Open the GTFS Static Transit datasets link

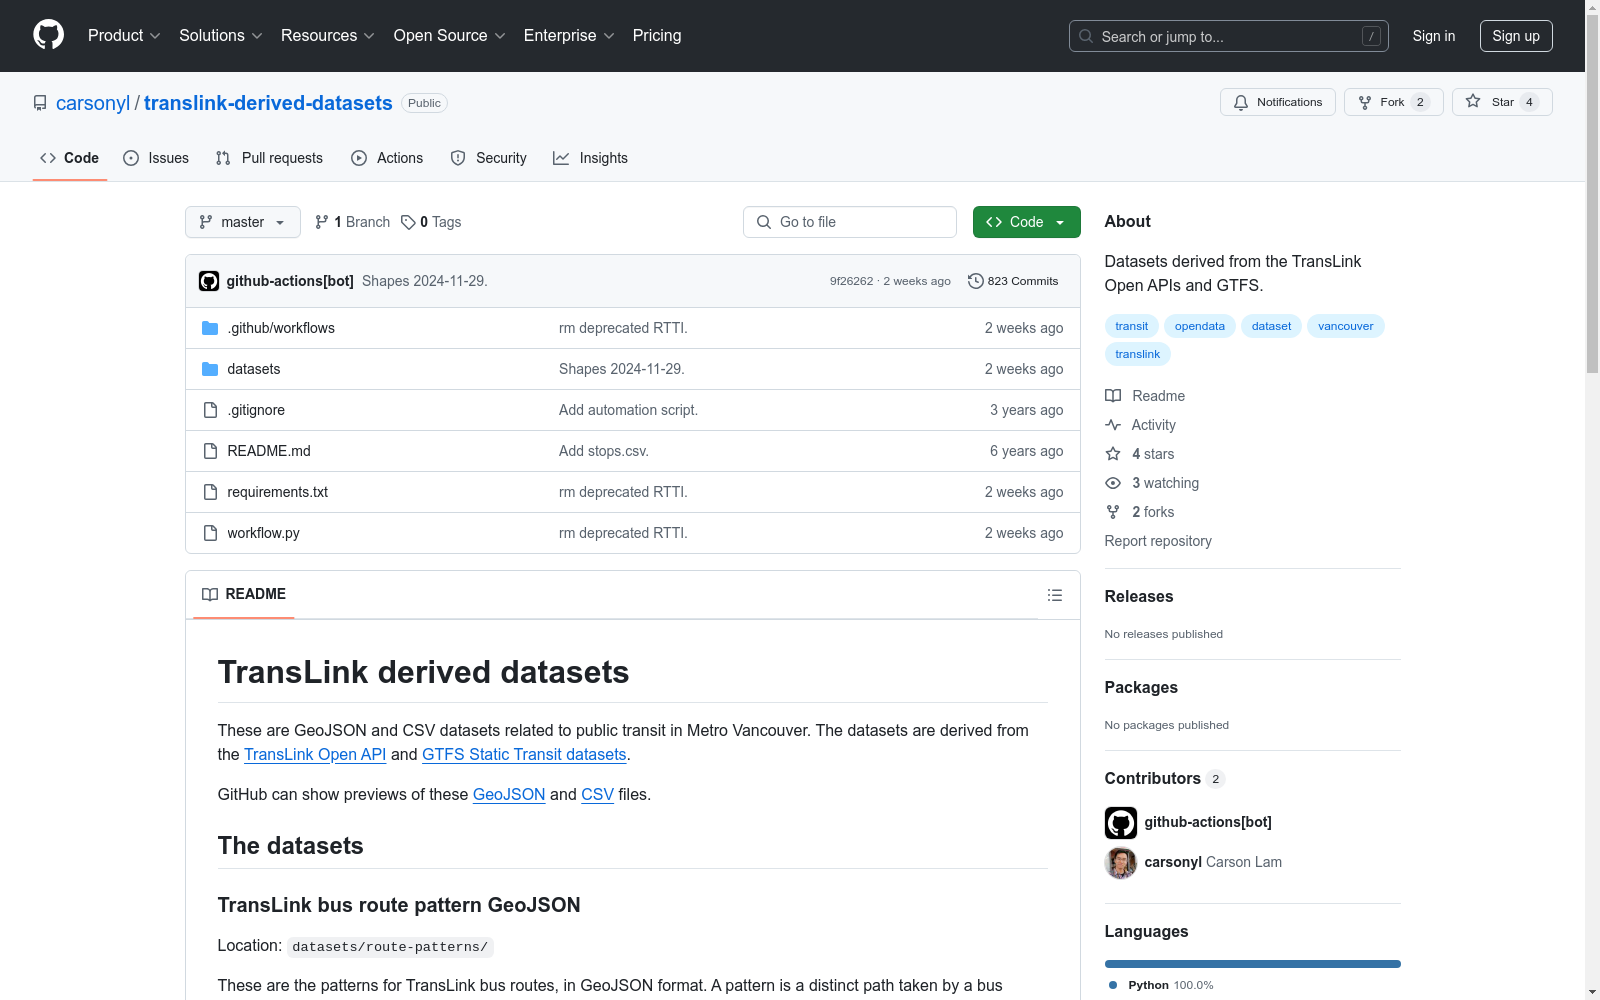click(524, 754)
